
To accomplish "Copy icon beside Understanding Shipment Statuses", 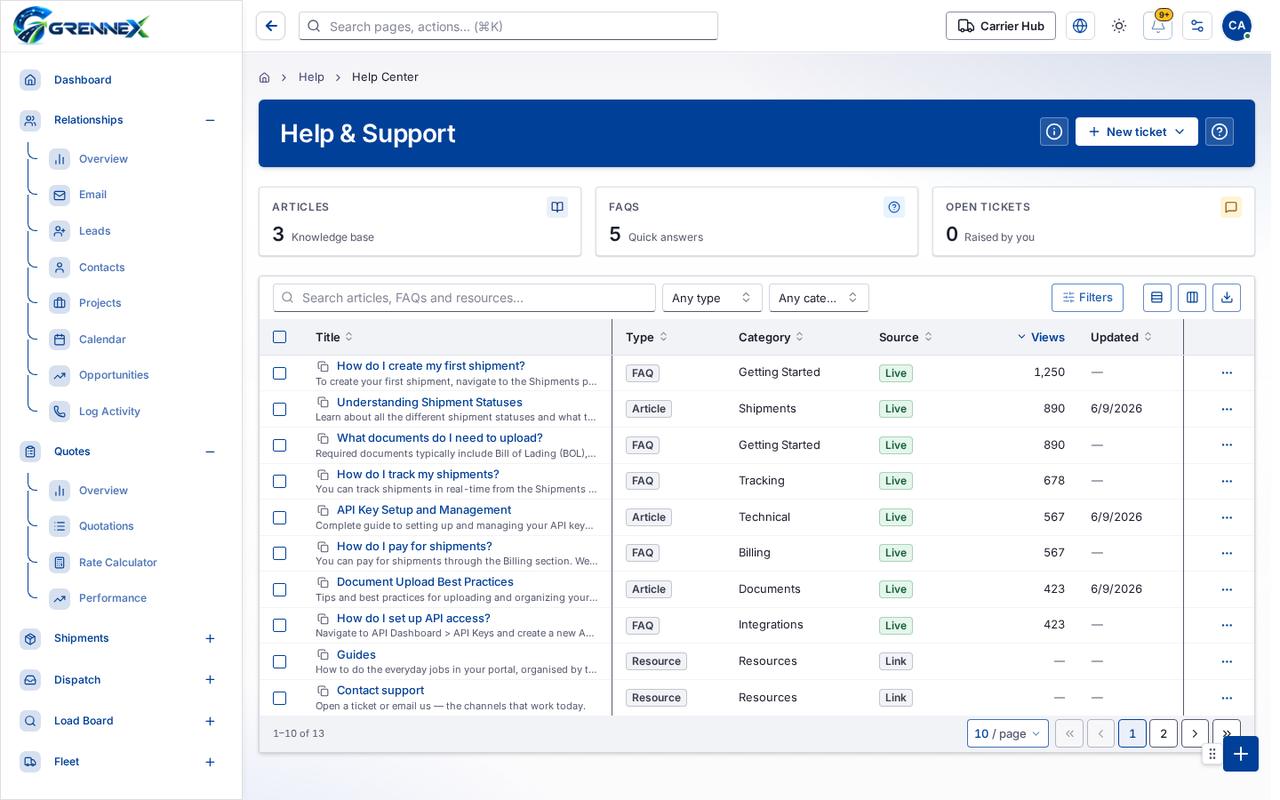I will (x=323, y=403).
